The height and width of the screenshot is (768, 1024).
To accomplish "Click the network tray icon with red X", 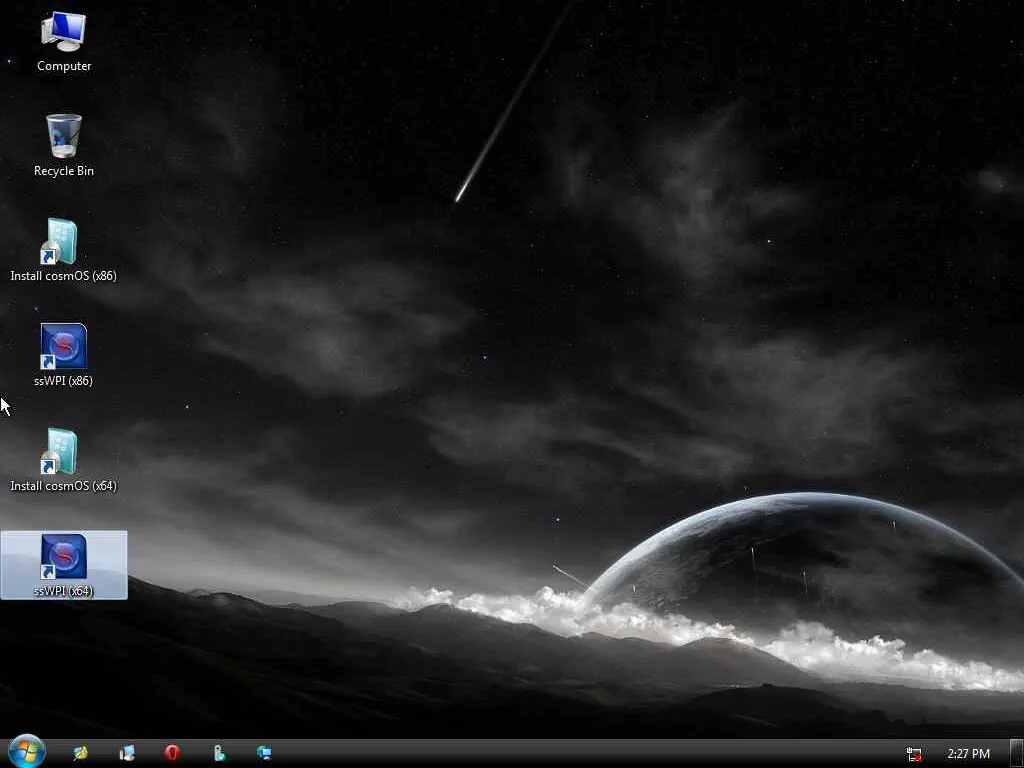I will click(914, 754).
